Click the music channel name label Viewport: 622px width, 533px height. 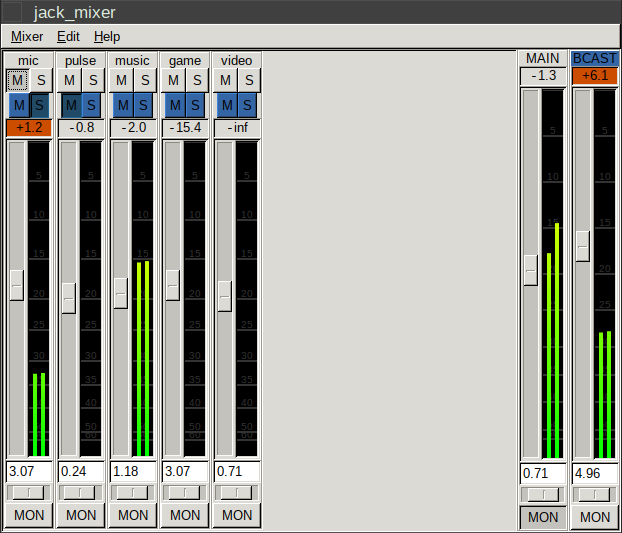[x=132, y=61]
